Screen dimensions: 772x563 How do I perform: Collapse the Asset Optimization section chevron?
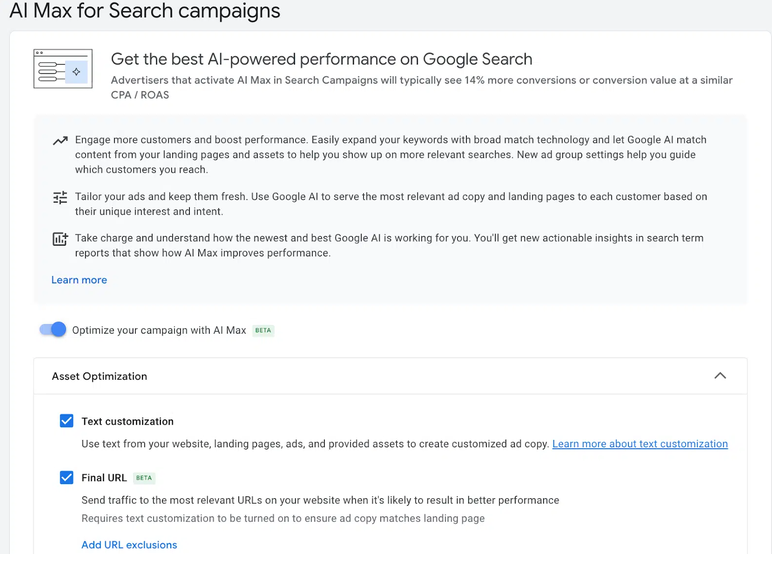click(x=720, y=376)
